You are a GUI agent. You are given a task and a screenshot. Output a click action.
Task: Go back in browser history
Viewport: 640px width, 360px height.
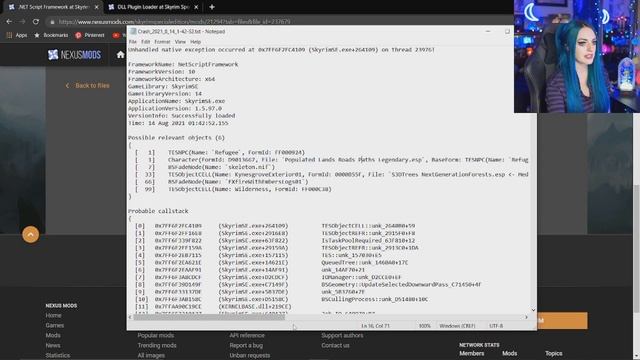point(9,21)
